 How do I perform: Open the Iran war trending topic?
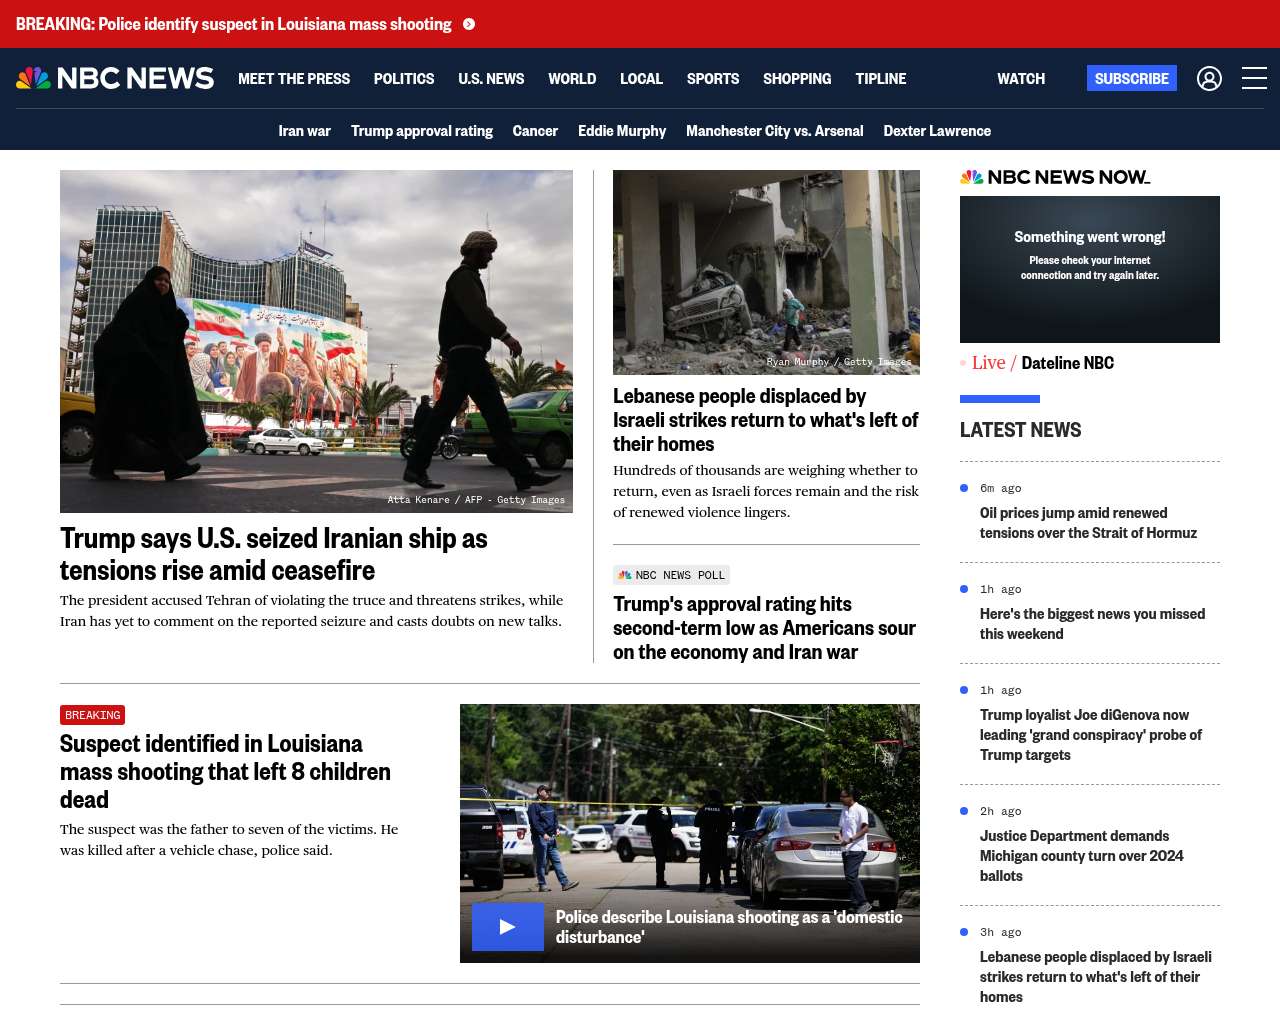pyautogui.click(x=304, y=131)
